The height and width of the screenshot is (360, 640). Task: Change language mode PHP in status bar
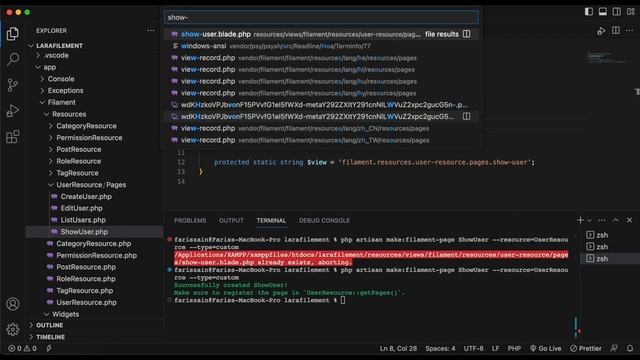514,349
